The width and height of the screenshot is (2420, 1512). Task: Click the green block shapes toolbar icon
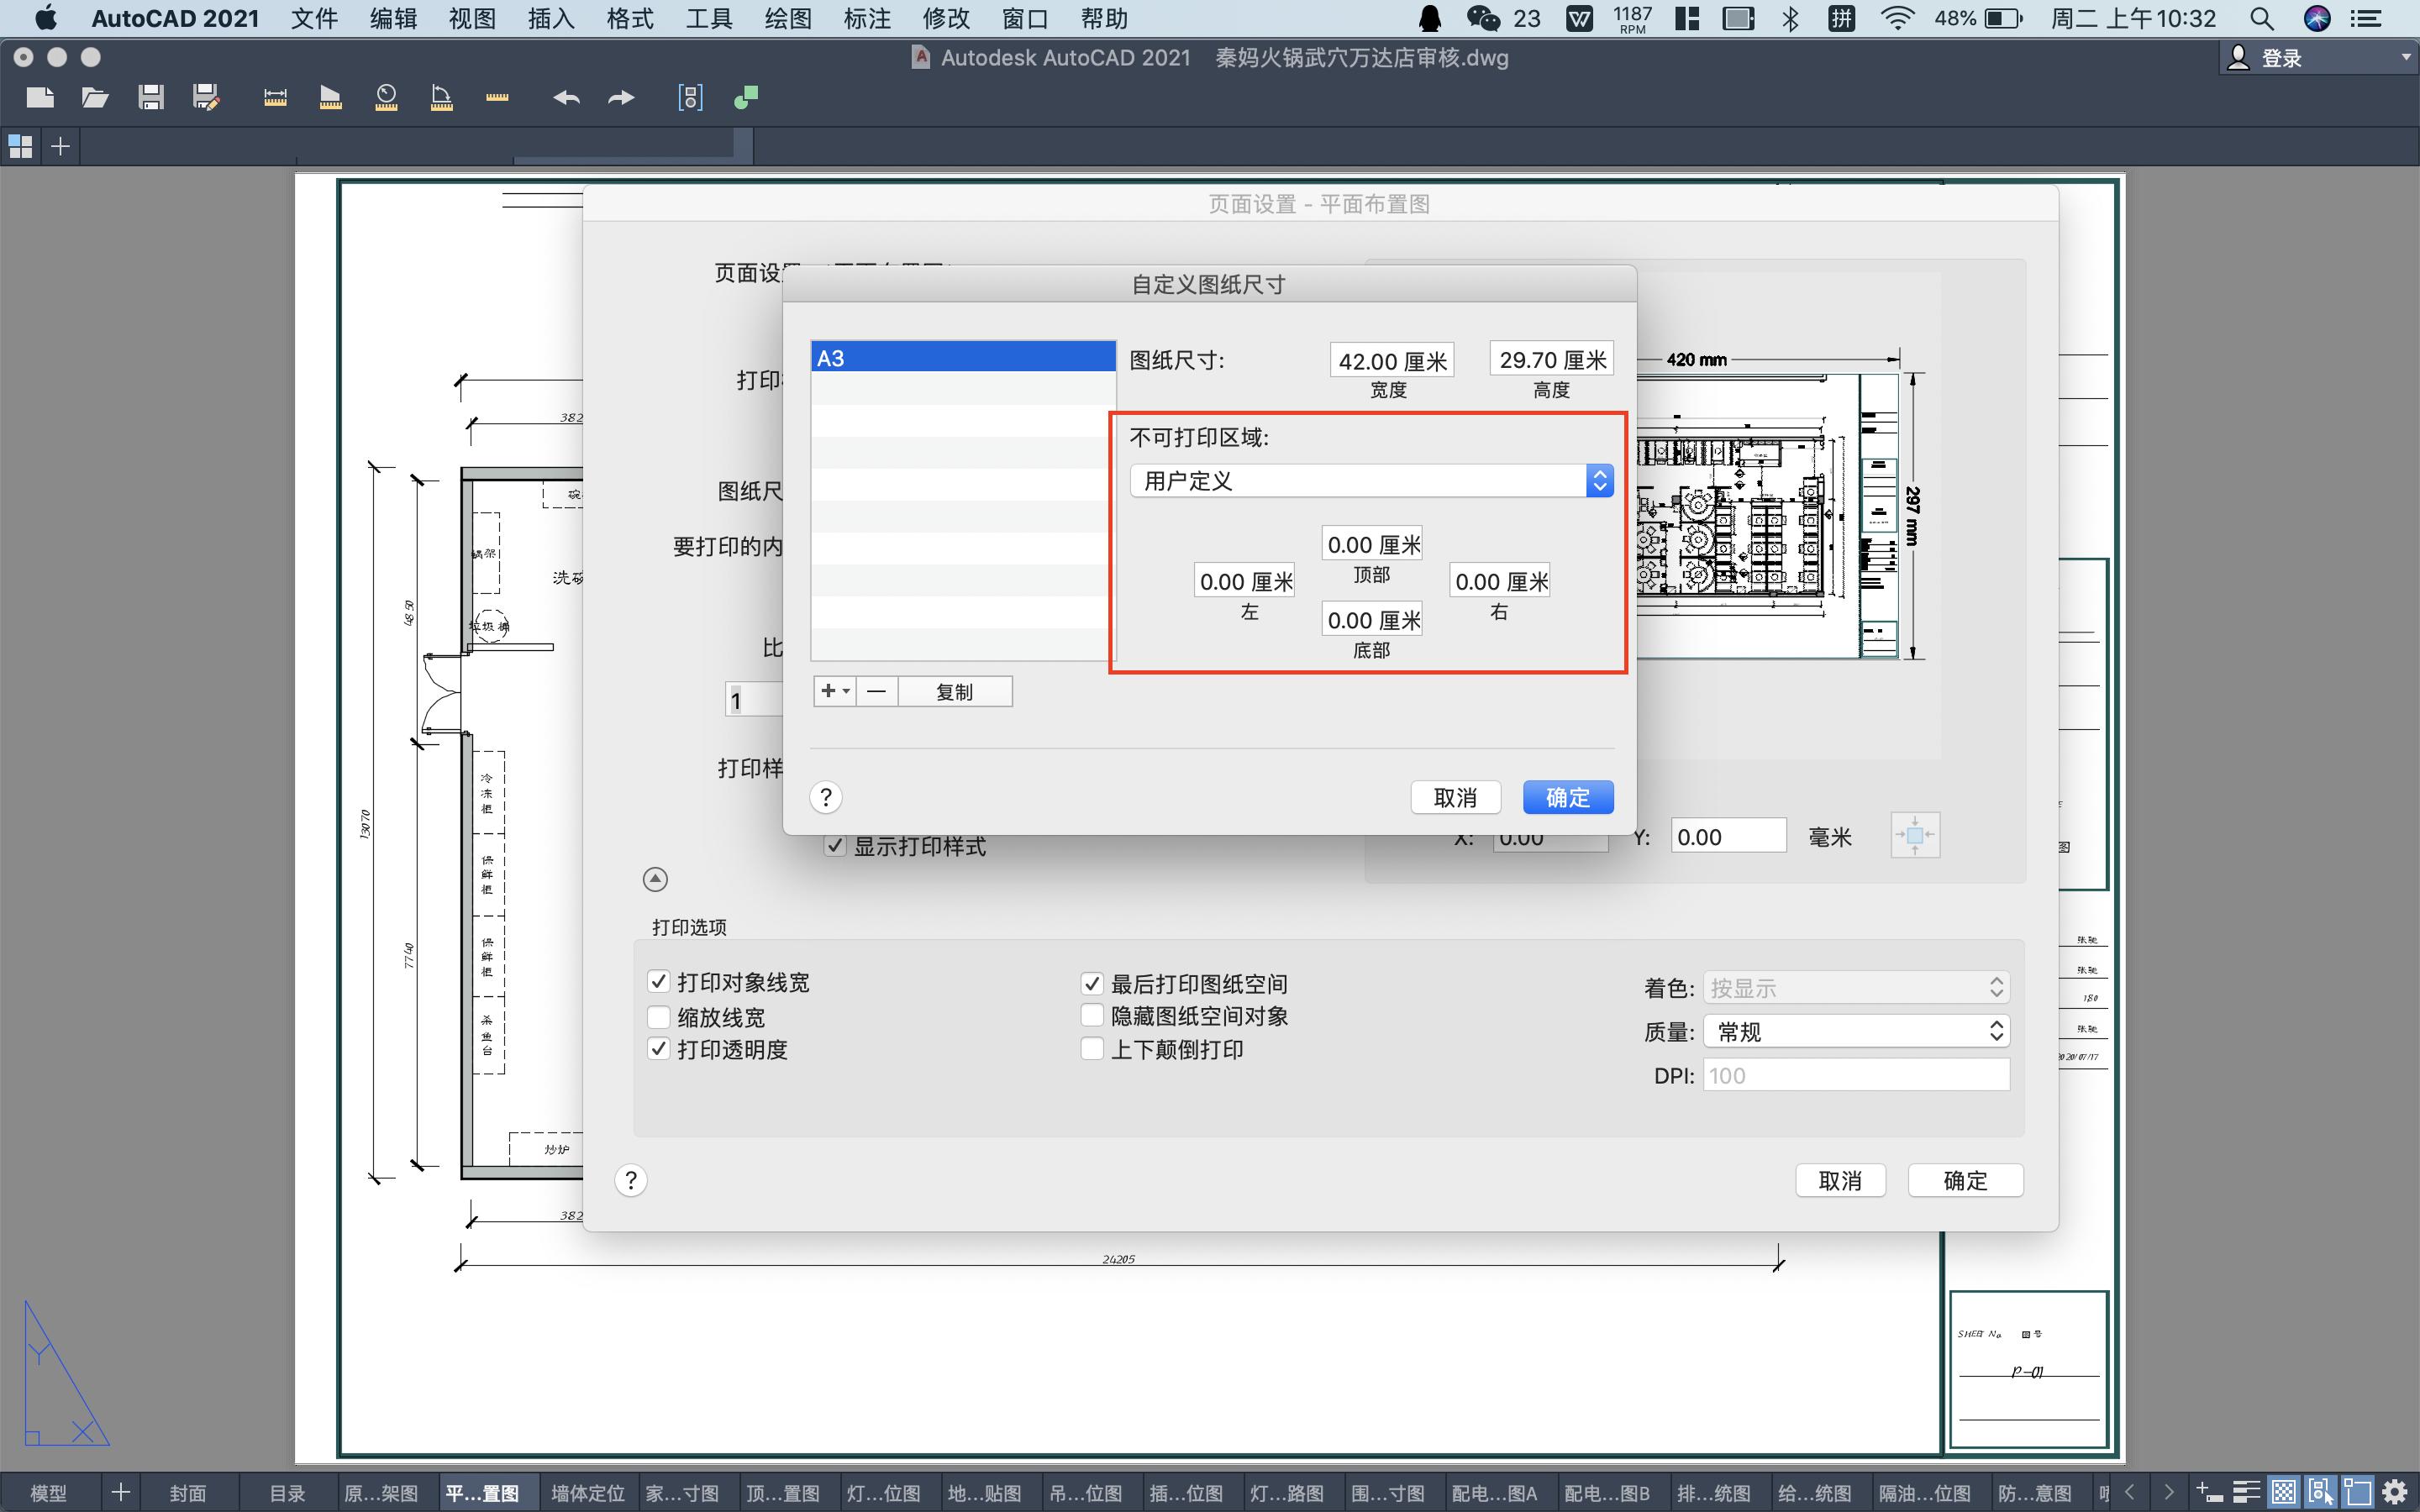pos(746,97)
